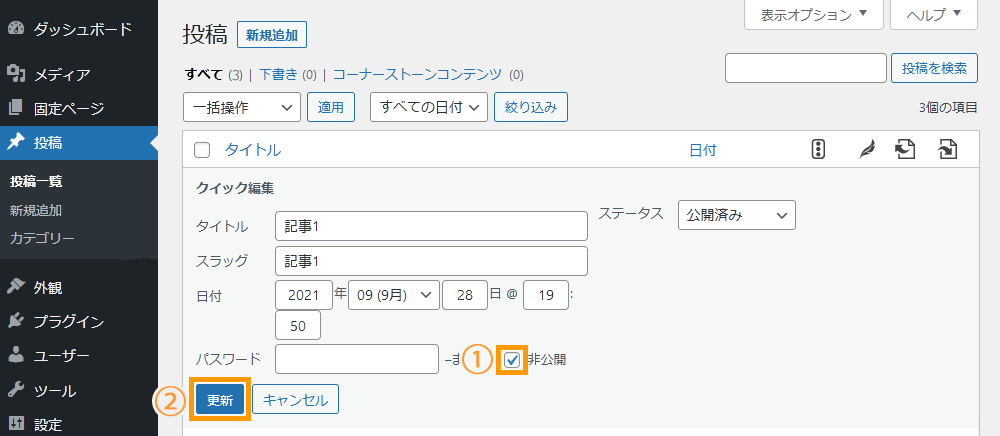This screenshot has height=436, width=1000.
Task: Click the hour field showing 19
Action: pos(545,295)
